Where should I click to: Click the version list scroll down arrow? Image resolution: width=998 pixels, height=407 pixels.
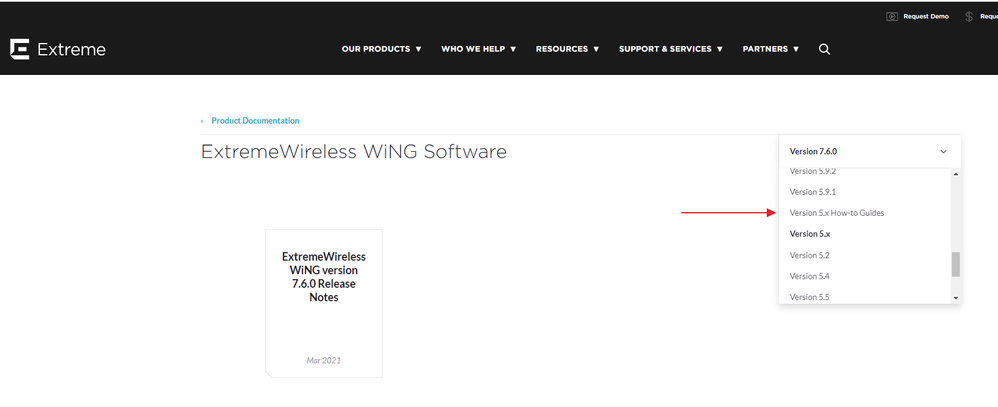tap(956, 297)
